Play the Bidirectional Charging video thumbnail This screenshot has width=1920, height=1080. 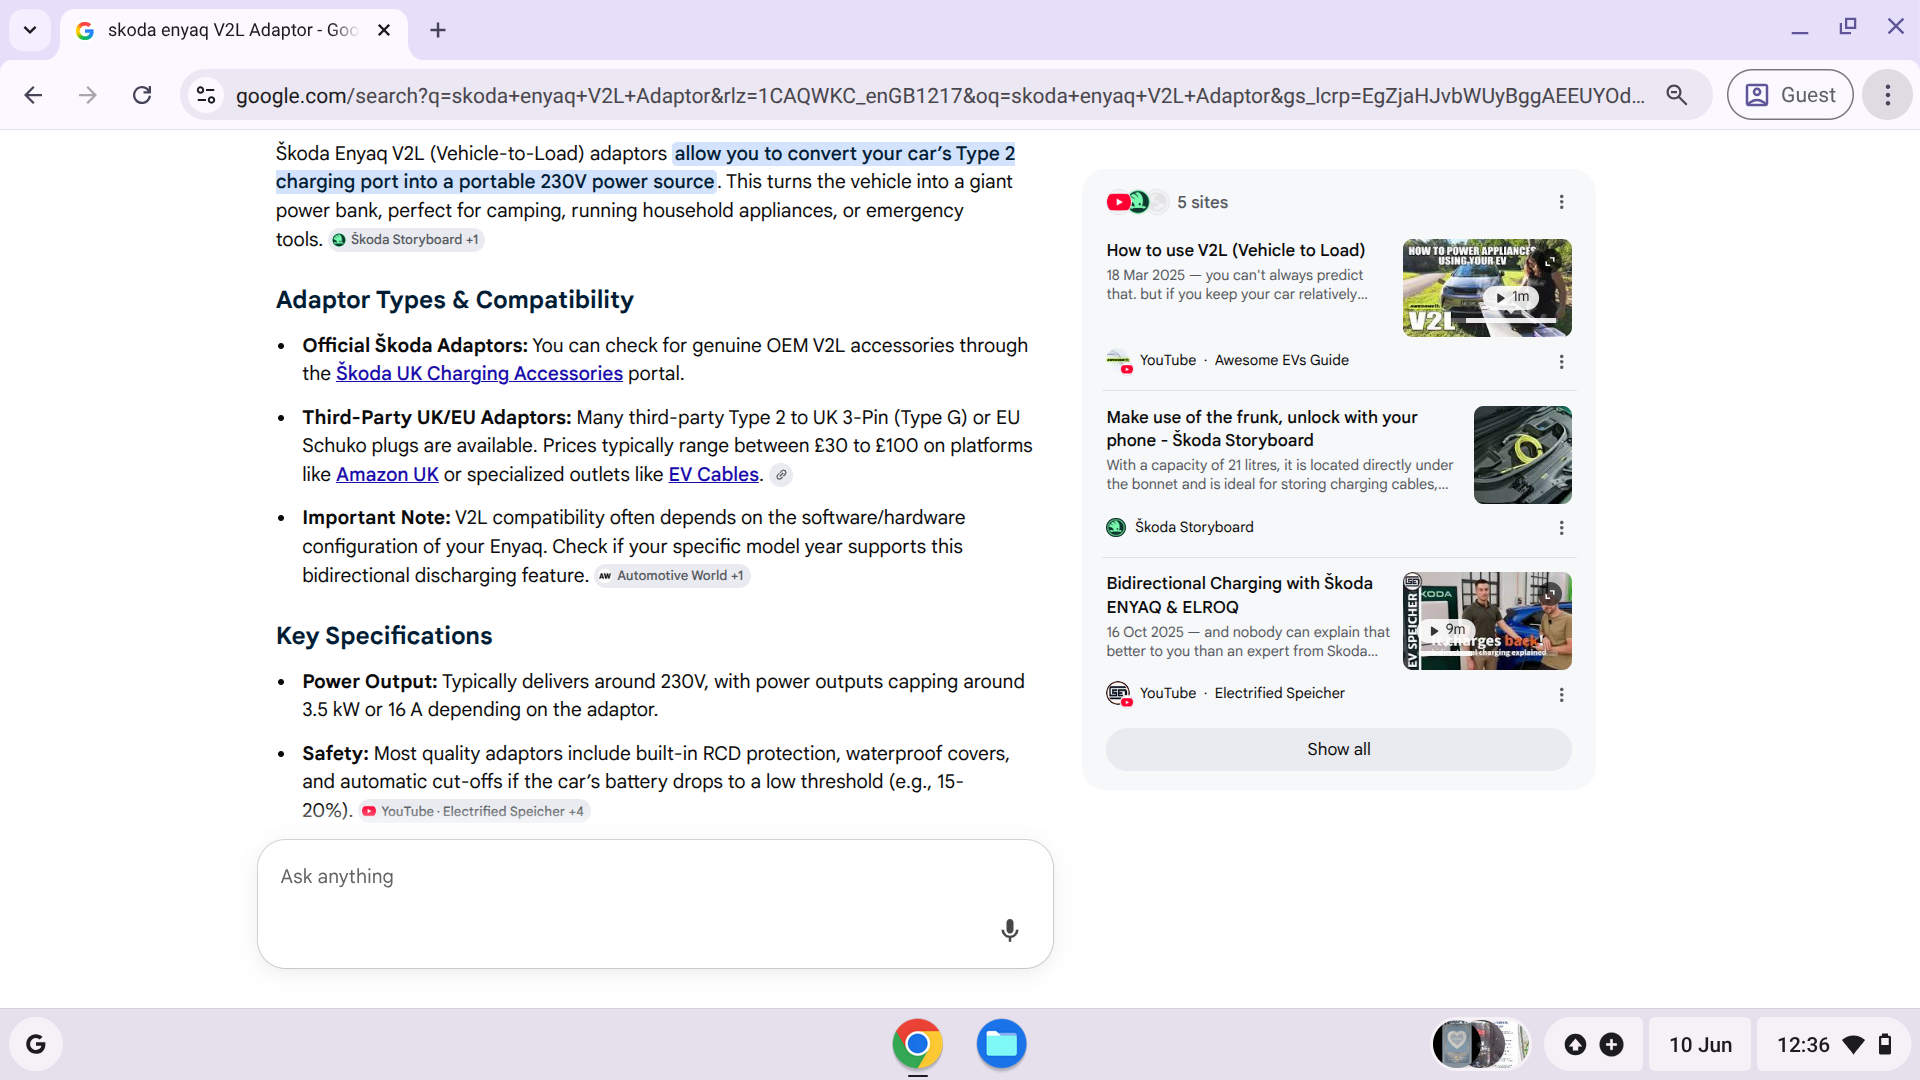1487,621
